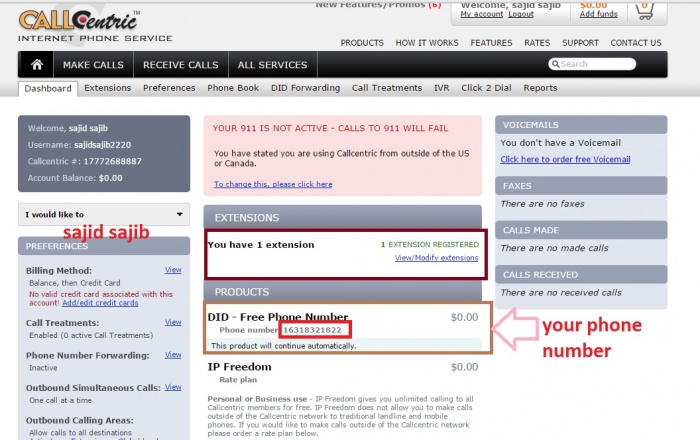
Task: Switch to the IVR tab
Action: tap(442, 88)
